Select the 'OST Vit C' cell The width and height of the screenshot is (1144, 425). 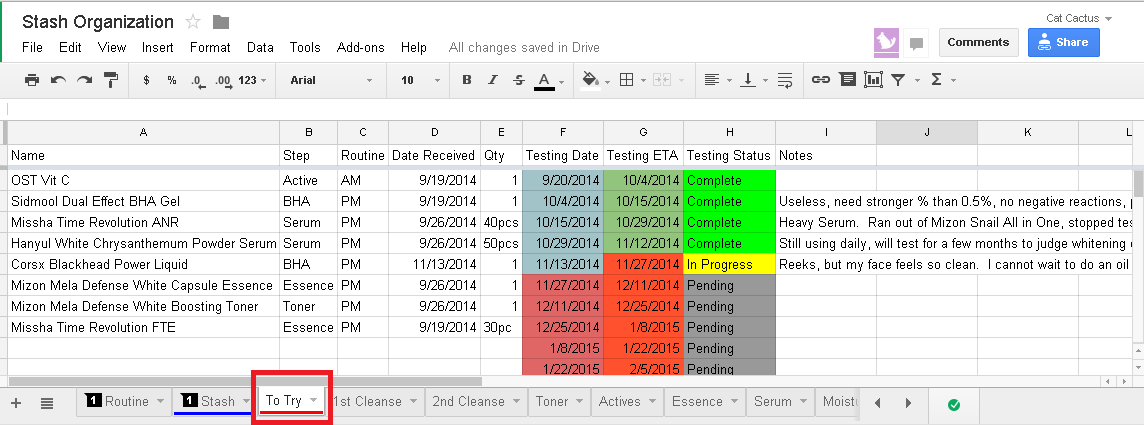click(143, 180)
